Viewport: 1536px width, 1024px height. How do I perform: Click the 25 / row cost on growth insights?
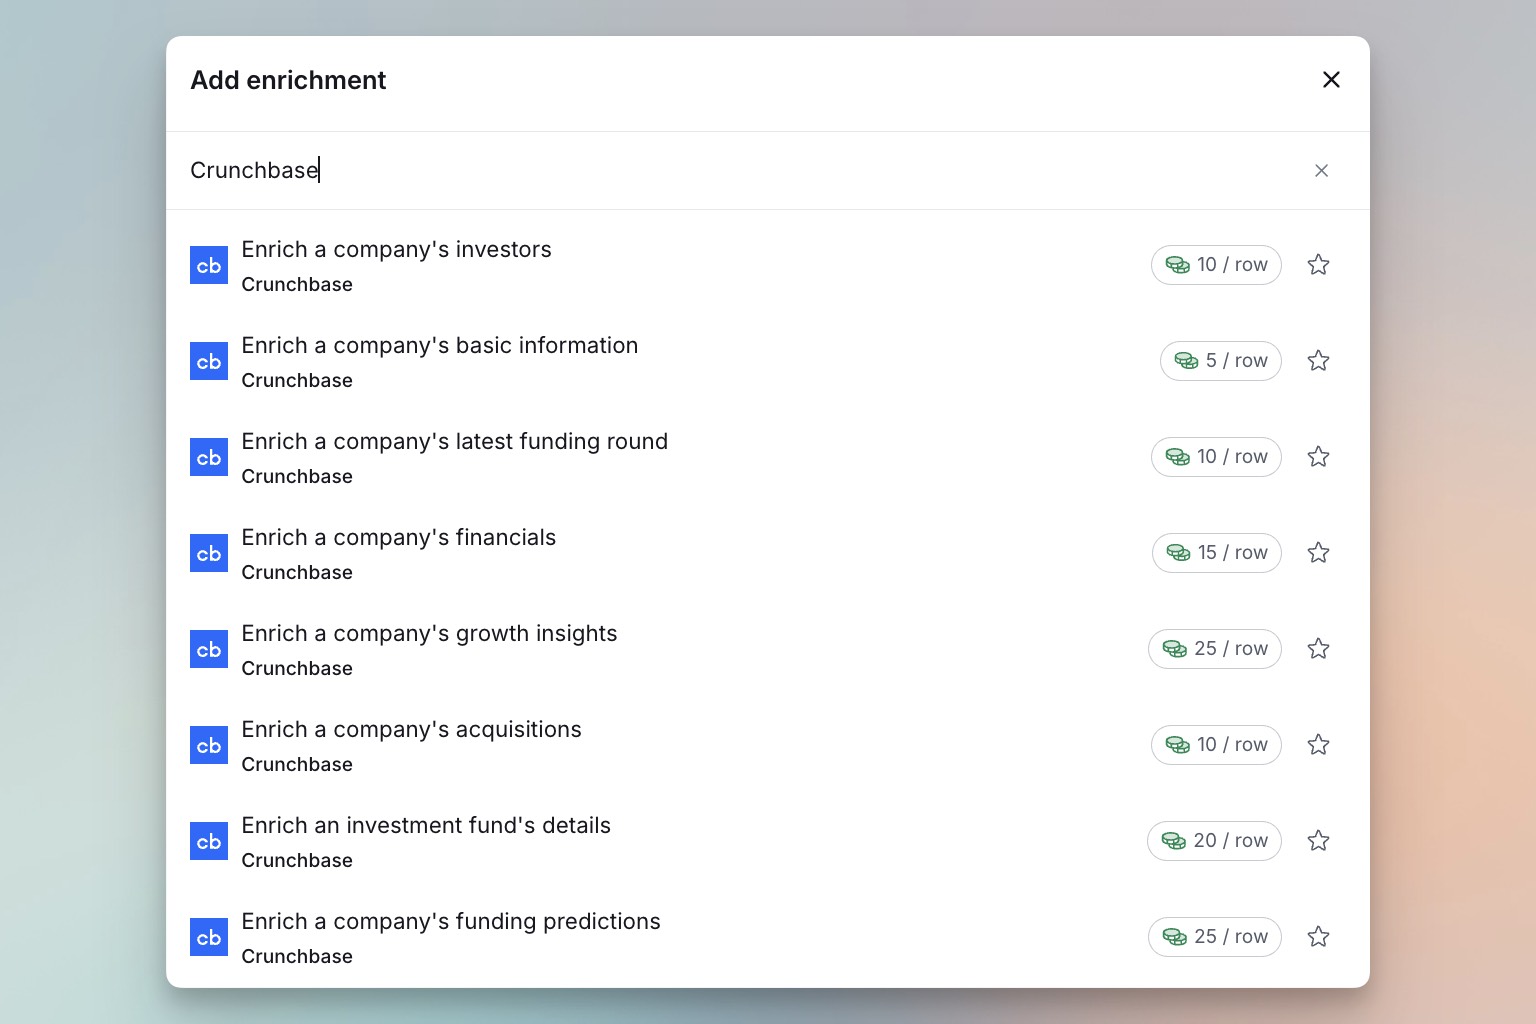1215,649
